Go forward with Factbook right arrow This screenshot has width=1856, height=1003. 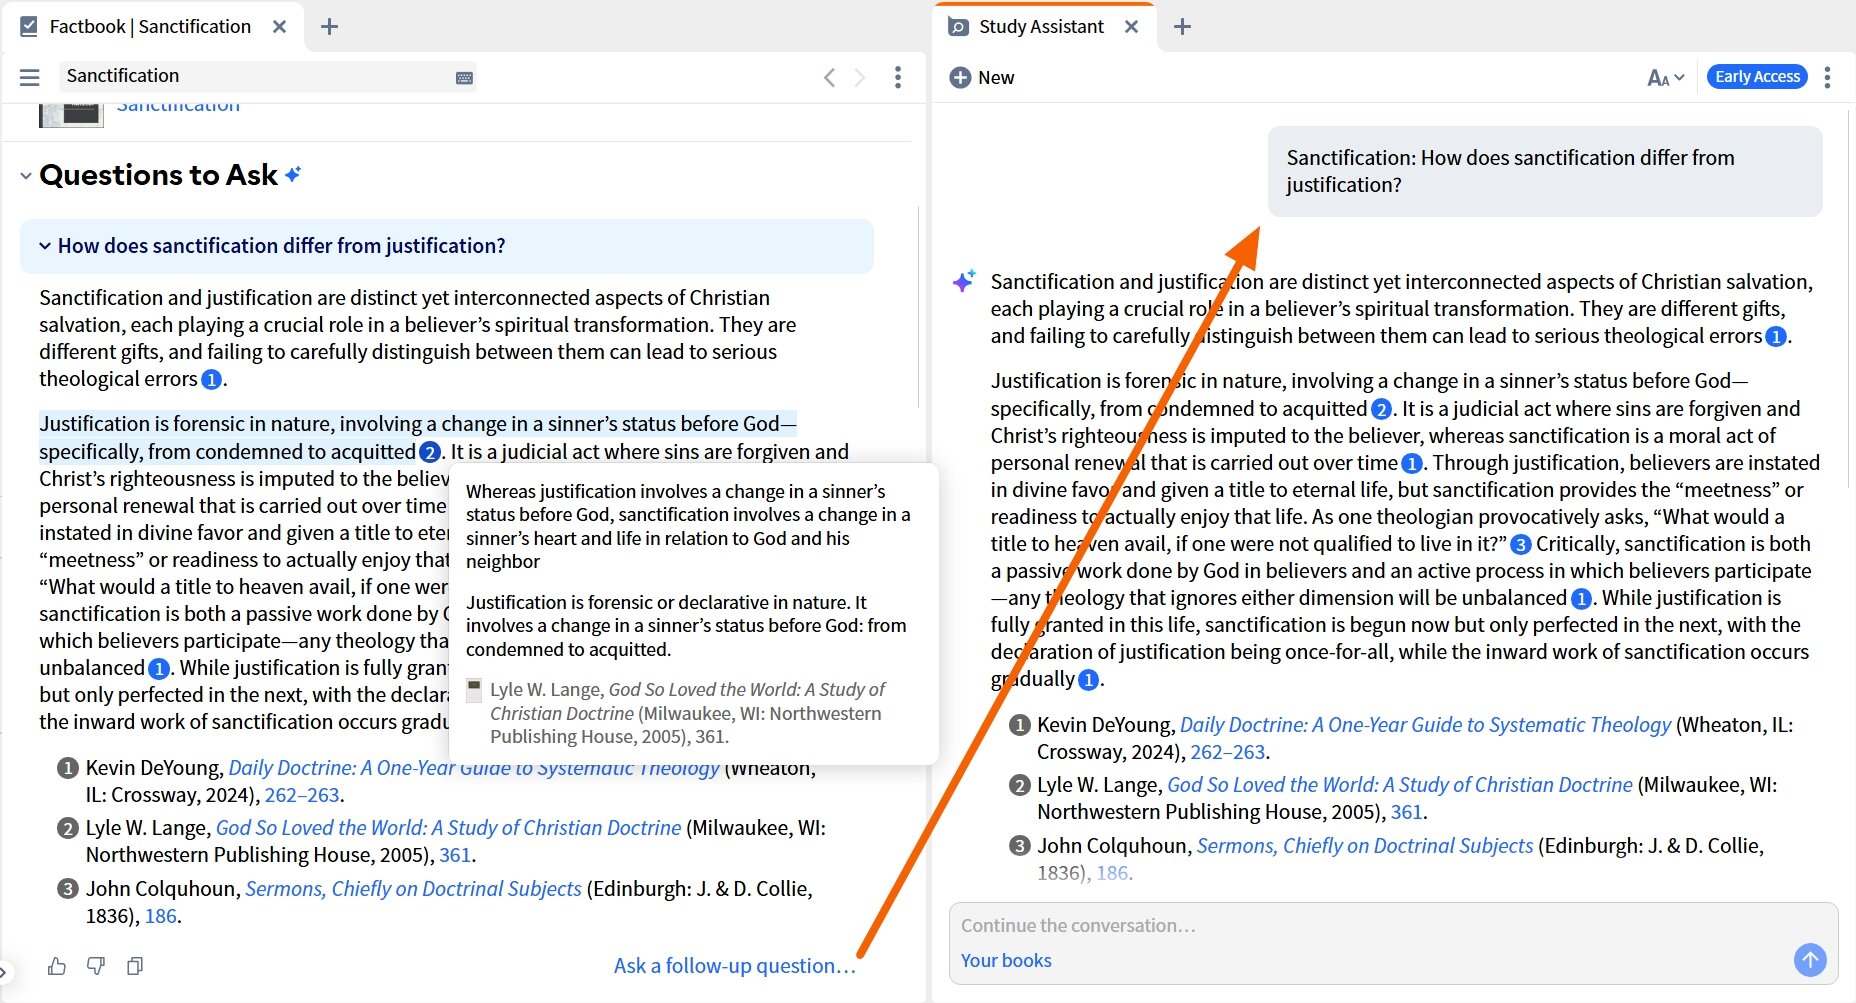coord(859,77)
